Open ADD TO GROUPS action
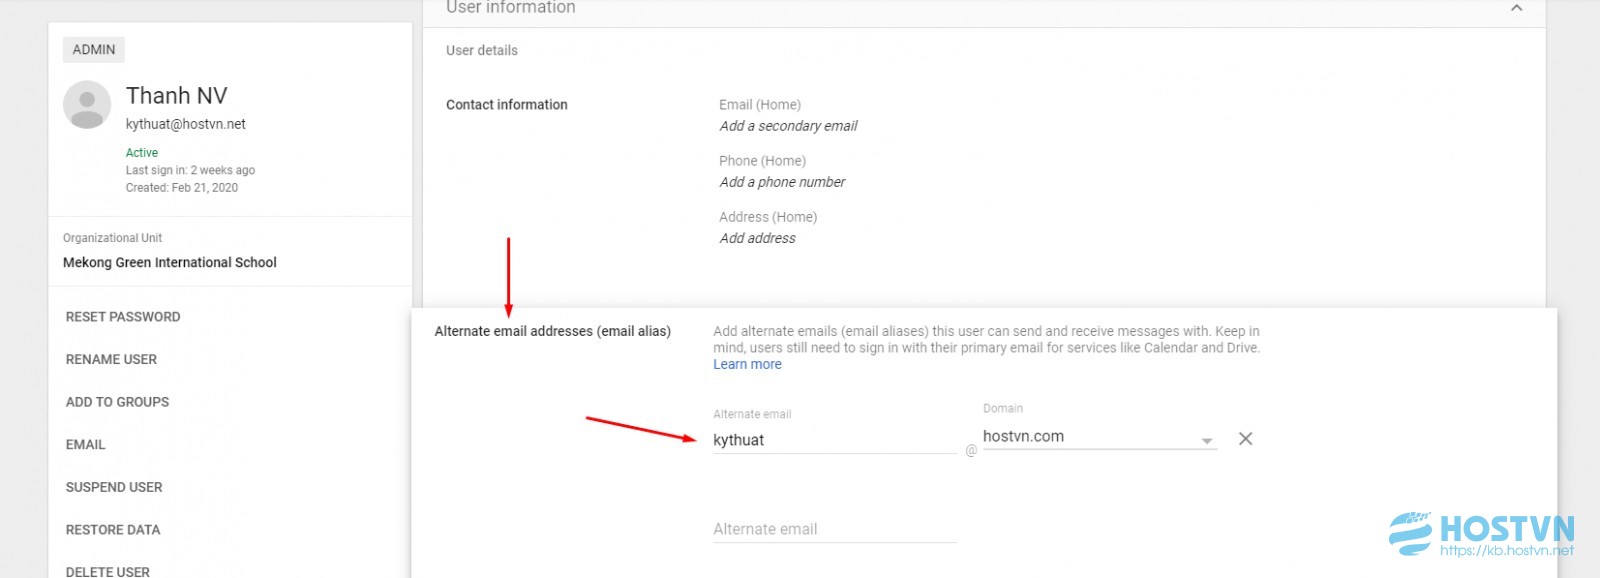Image resolution: width=1600 pixels, height=578 pixels. coord(117,402)
